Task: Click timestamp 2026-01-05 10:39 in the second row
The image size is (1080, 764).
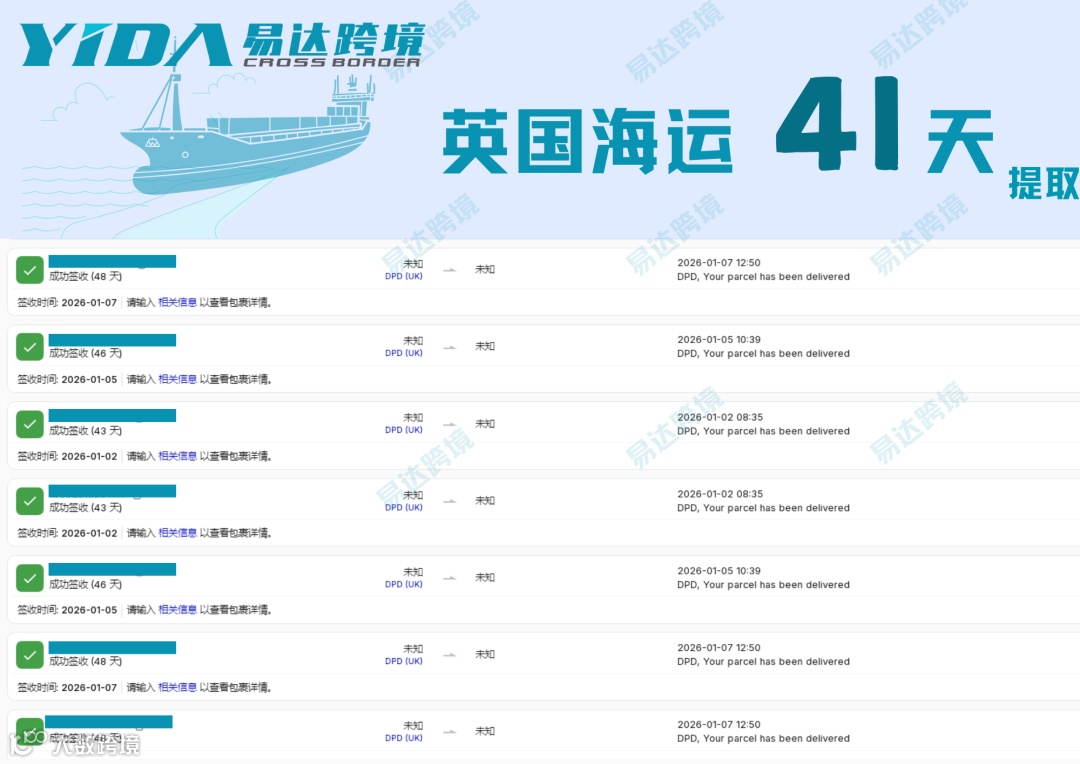Action: (x=718, y=340)
